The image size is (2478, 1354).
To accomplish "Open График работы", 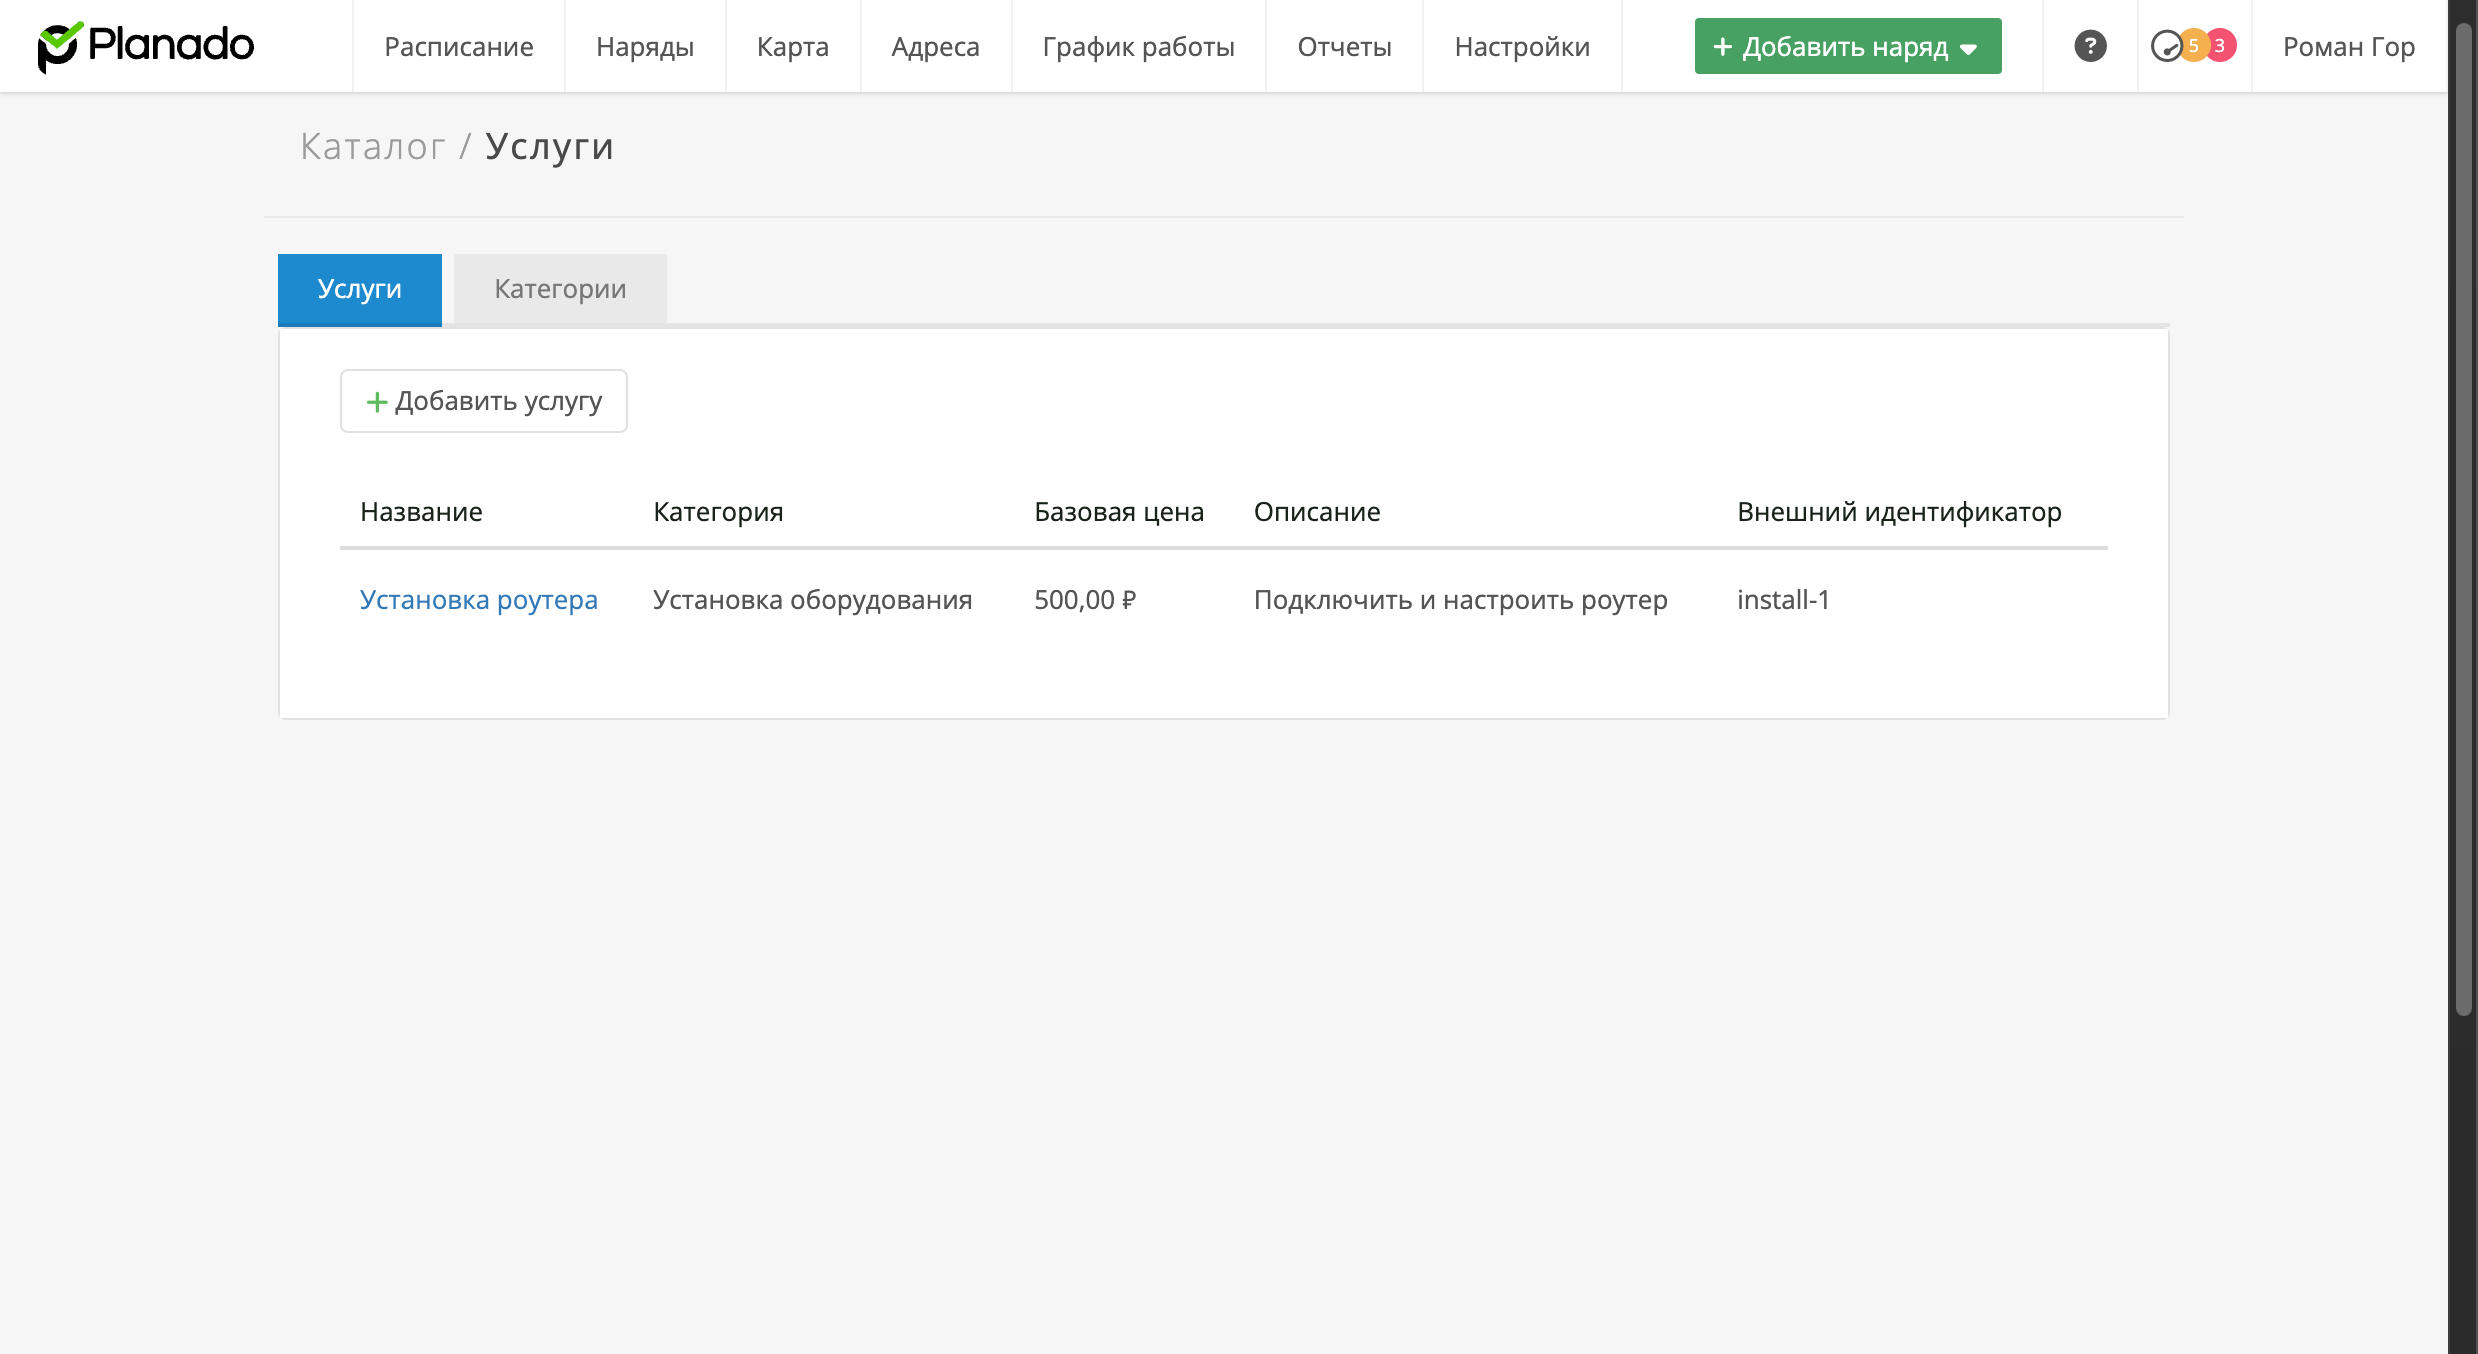I will pos(1139,46).
